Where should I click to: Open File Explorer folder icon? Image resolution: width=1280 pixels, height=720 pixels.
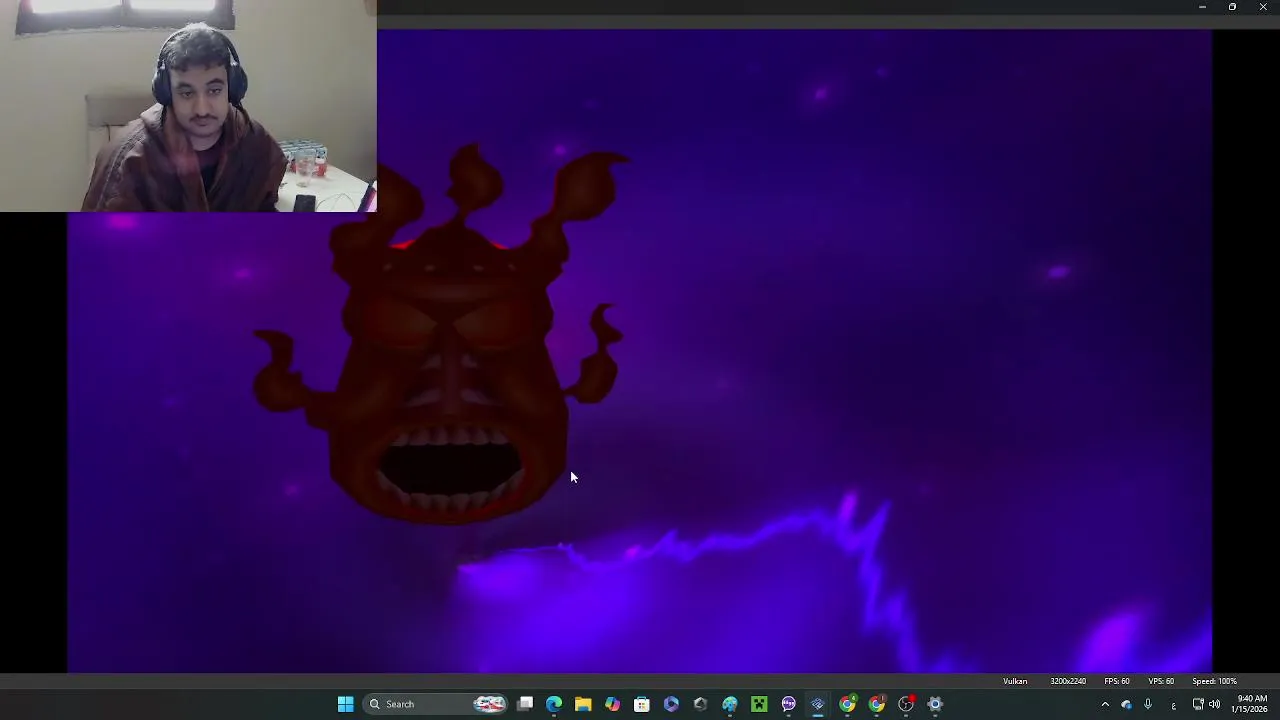(583, 704)
